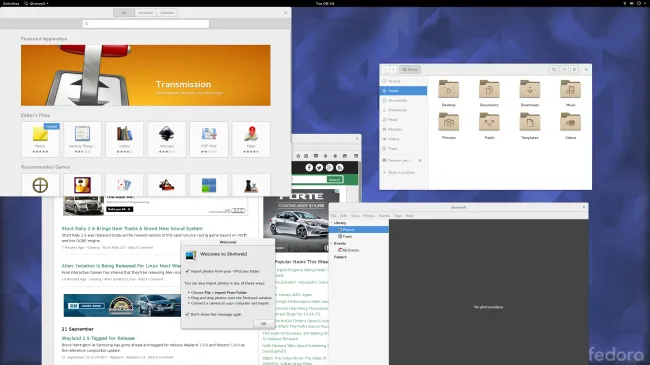650x365 pixels.
Task: Go forward in Files window
Action: tap(393, 70)
